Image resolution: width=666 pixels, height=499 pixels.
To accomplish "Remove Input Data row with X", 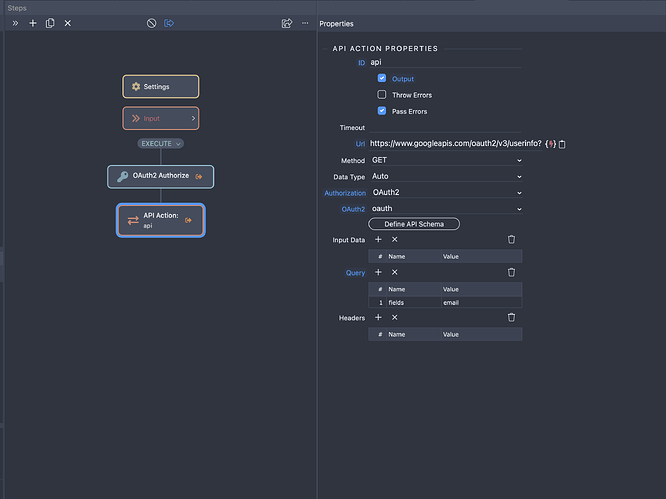I will (395, 240).
